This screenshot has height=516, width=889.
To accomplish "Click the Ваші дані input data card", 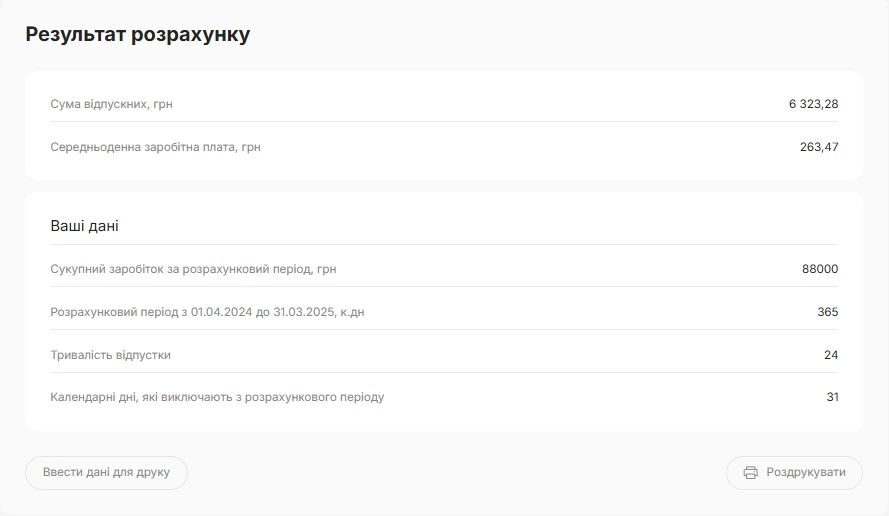I will point(444,311).
